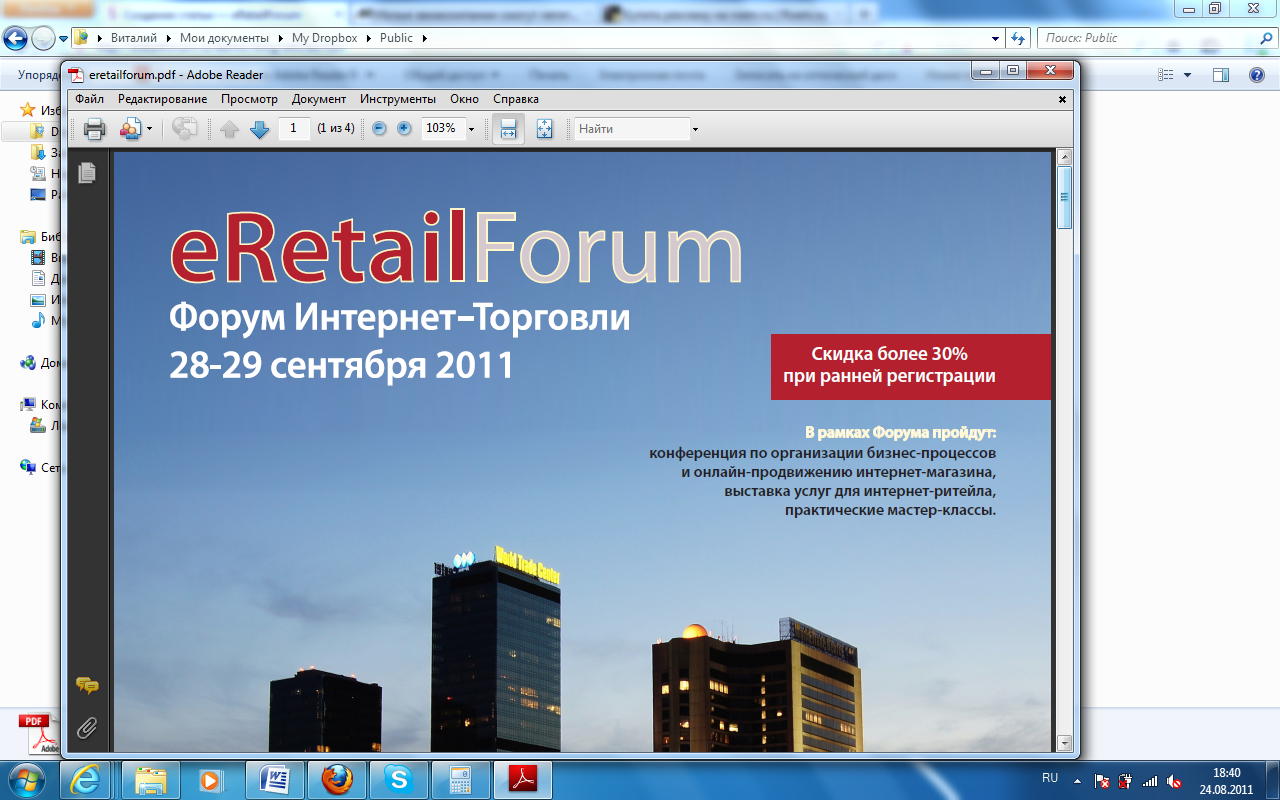Viewport: 1280px width, 800px height.
Task: Click the page number field showing 1
Action: pos(294,128)
